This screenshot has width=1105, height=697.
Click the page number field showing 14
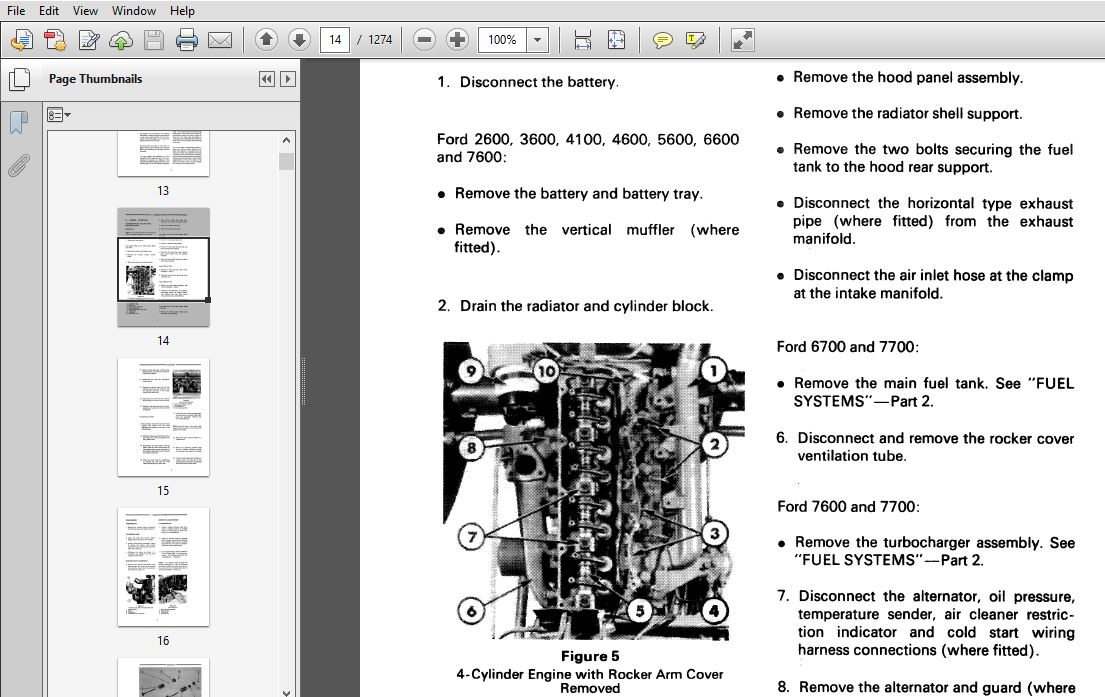pos(335,39)
